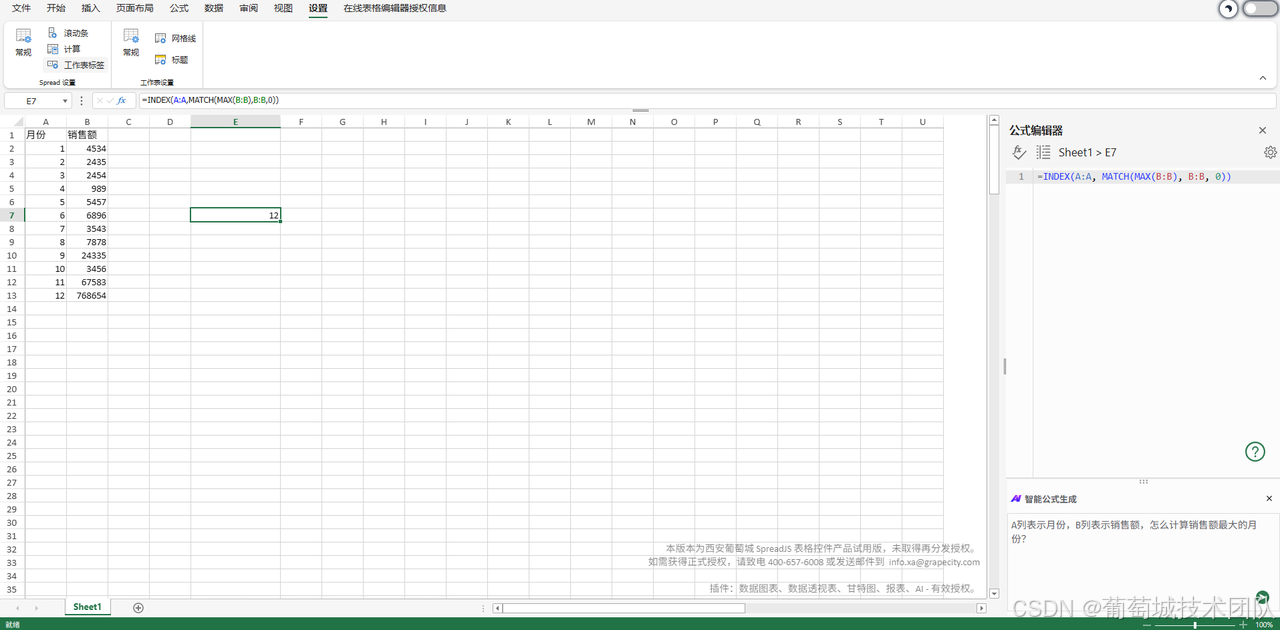This screenshot has width=1280, height=630.
Task: Switch to the 开始 tab
Action: (56, 8)
